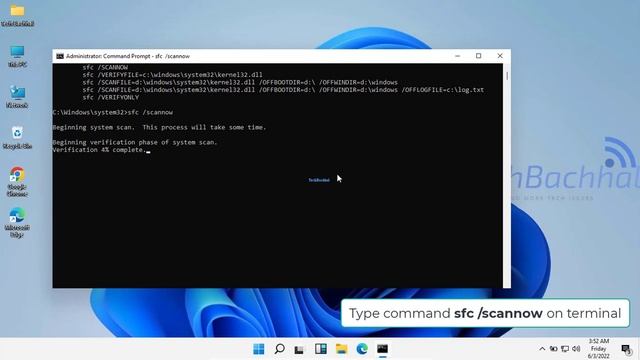This screenshot has width=640, height=360.
Task: Click 'Beginning system scan' text line
Action: (159, 127)
